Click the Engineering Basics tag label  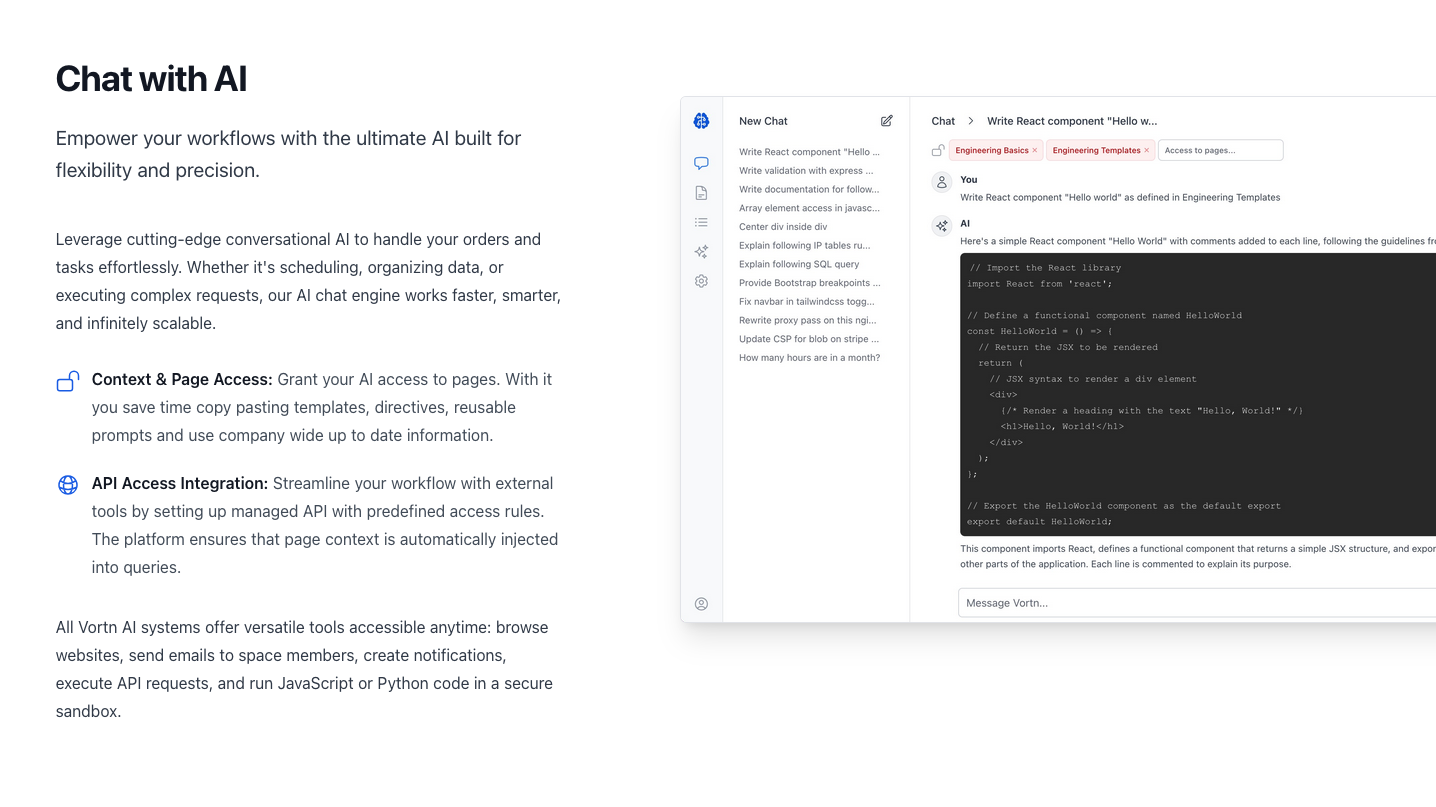click(x=991, y=150)
